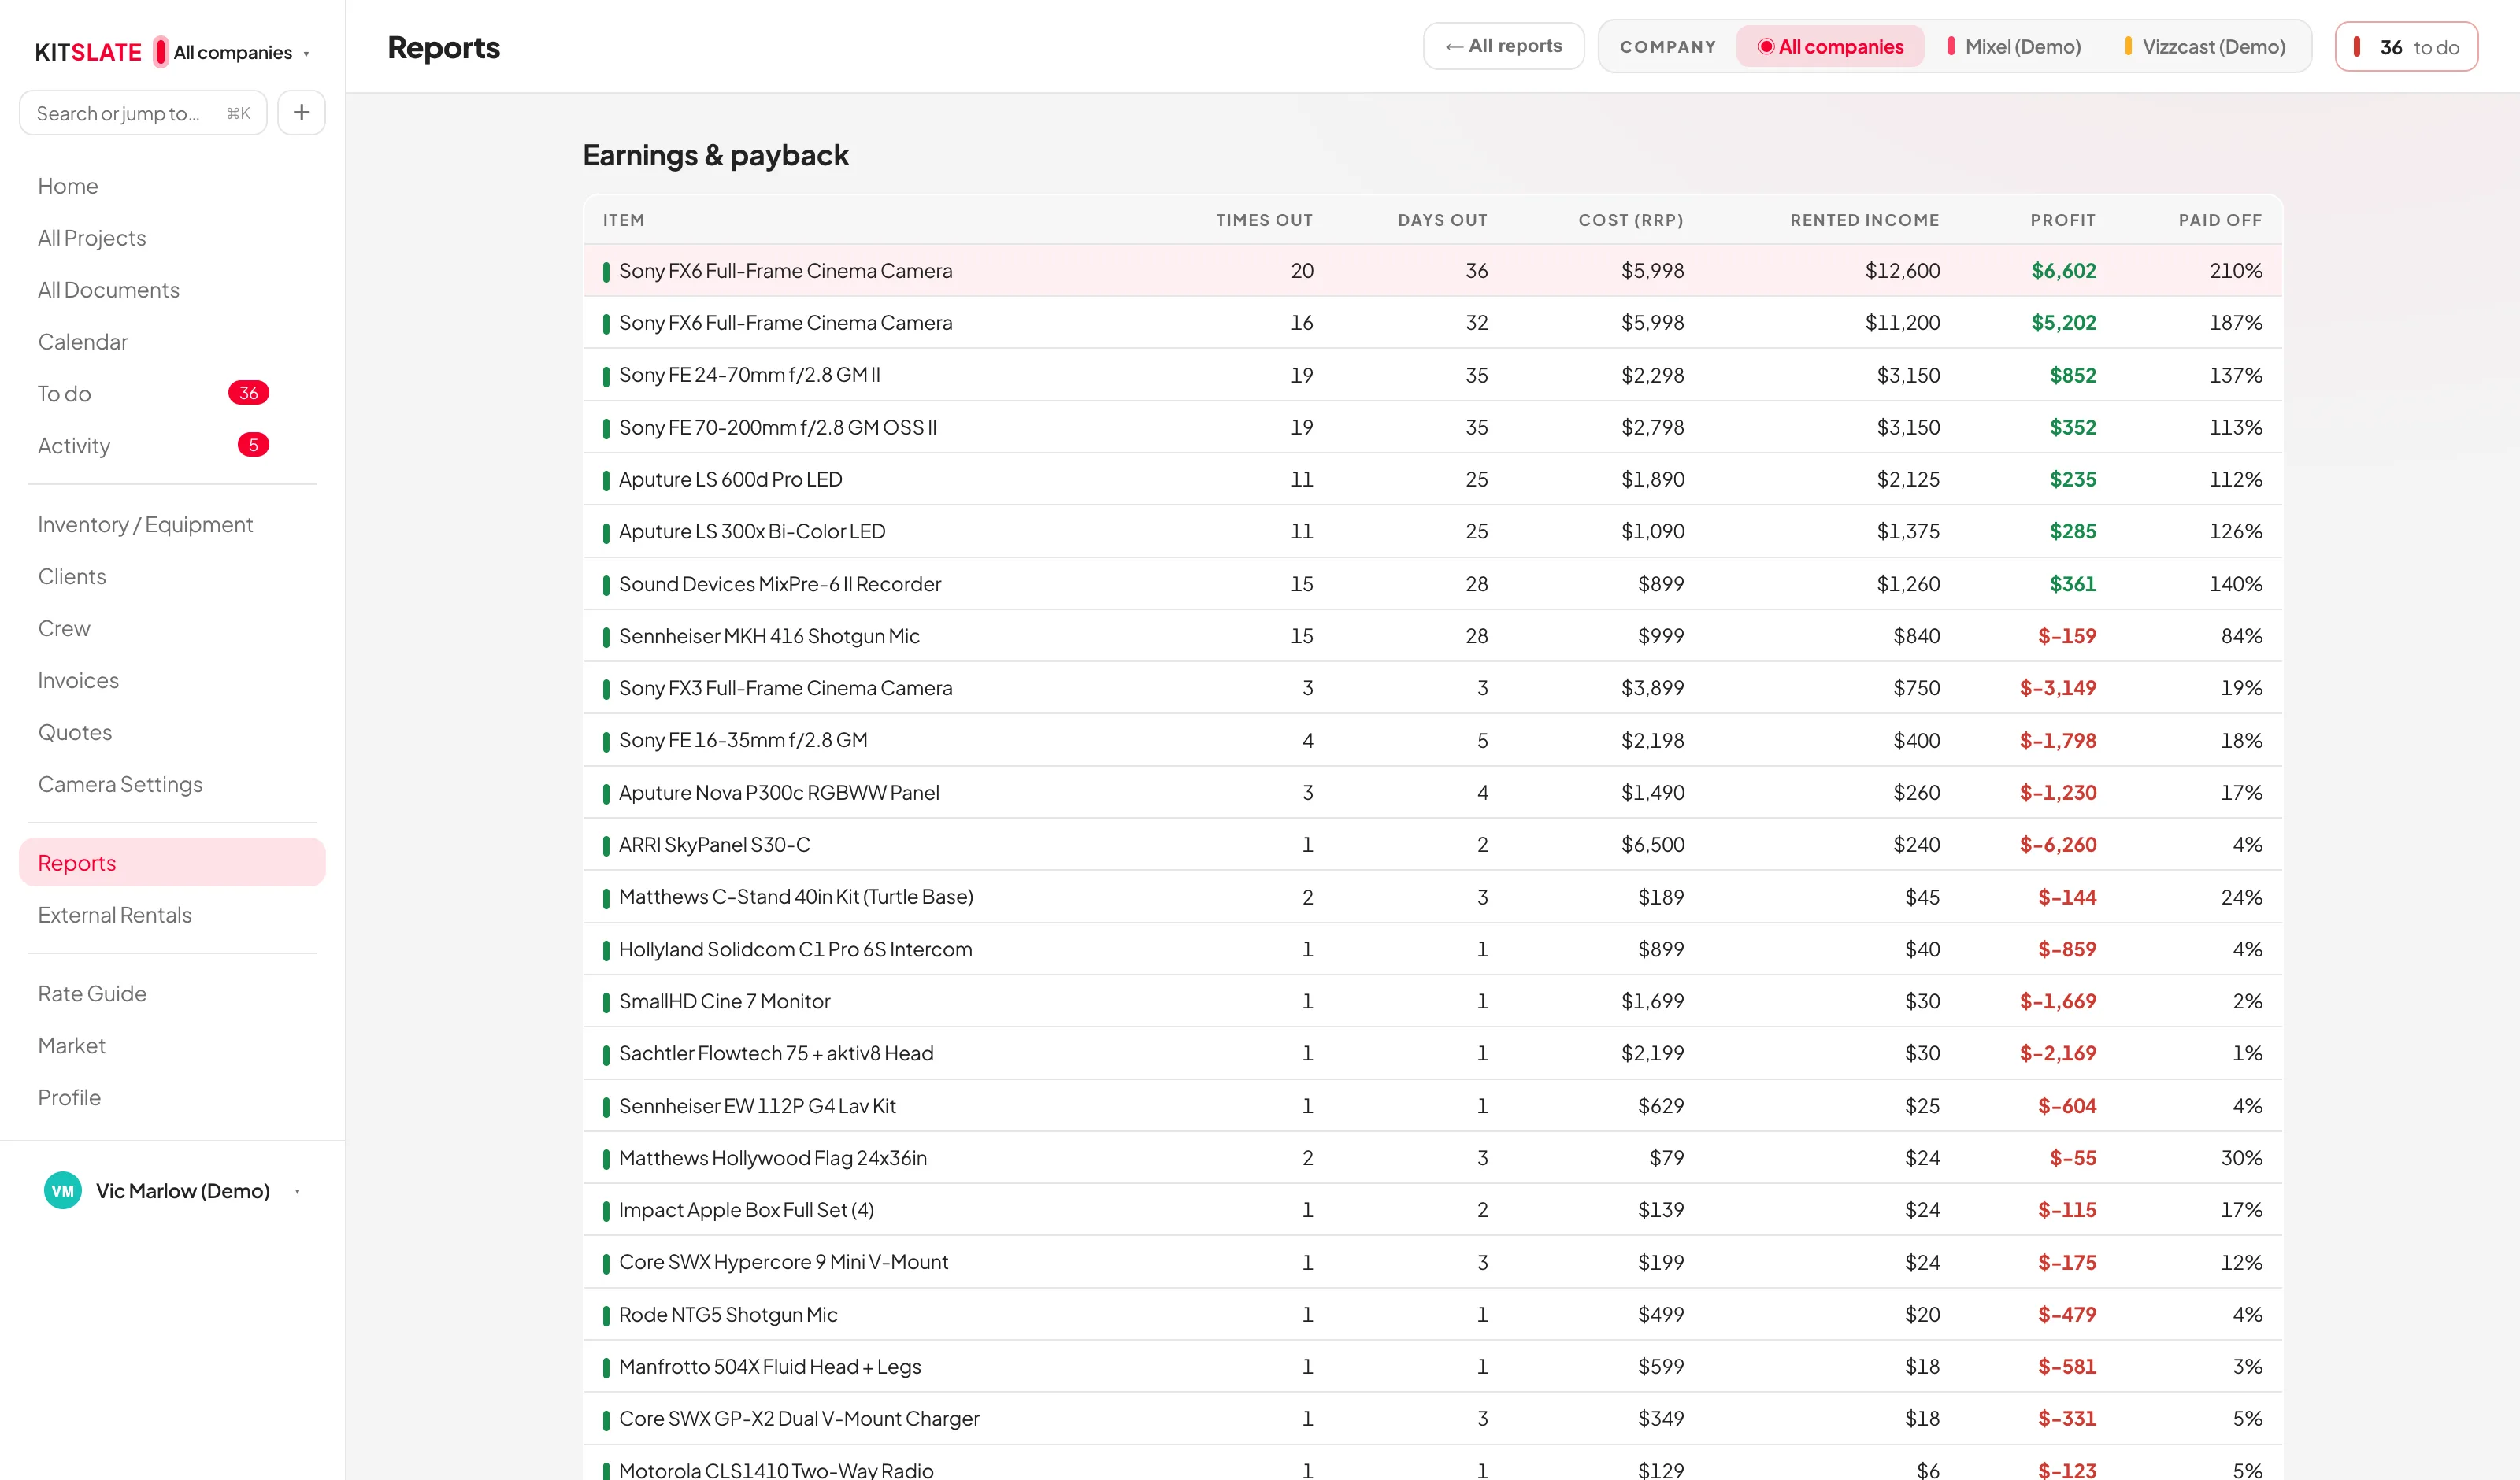Image resolution: width=2520 pixels, height=1480 pixels.
Task: Open Invoices page
Action: click(78, 681)
